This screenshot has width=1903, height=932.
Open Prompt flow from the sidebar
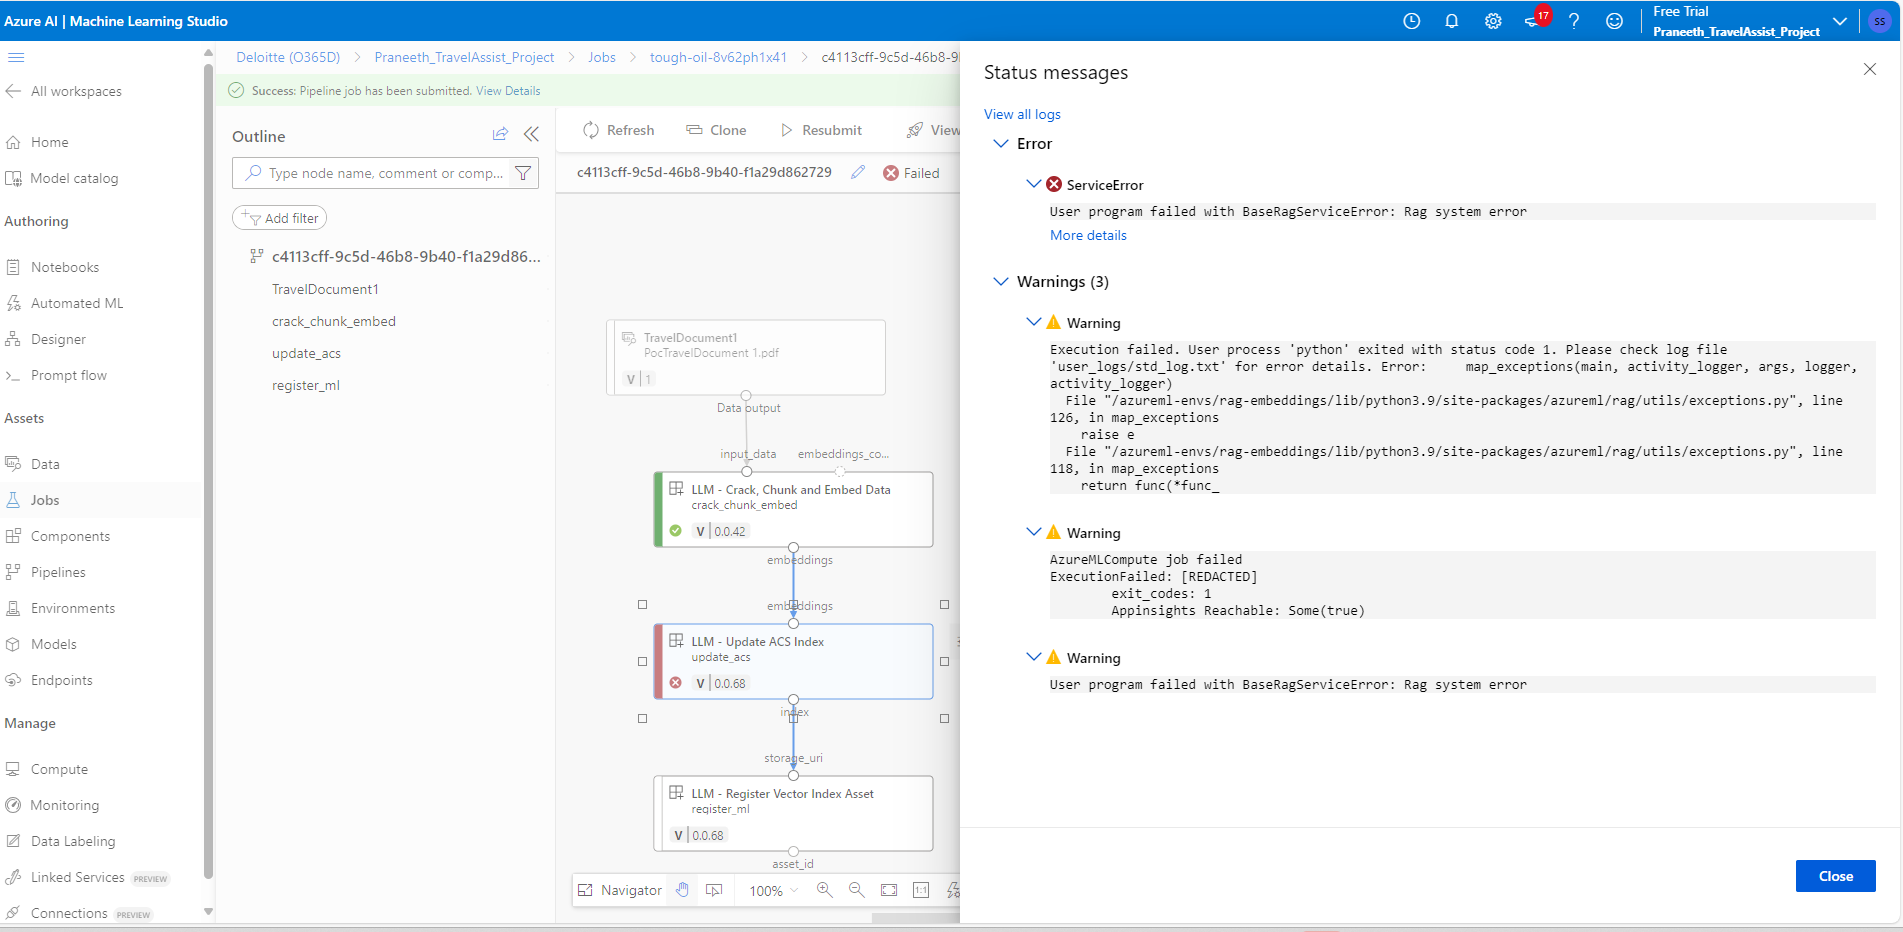click(68, 375)
